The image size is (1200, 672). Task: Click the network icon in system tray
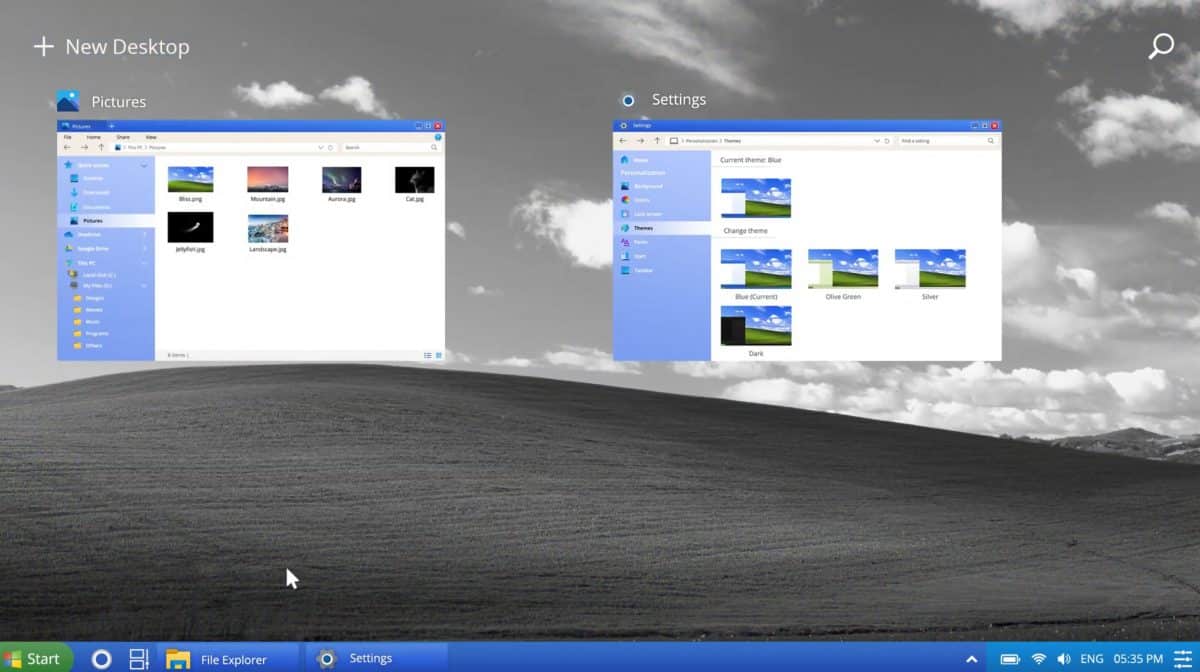1037,658
